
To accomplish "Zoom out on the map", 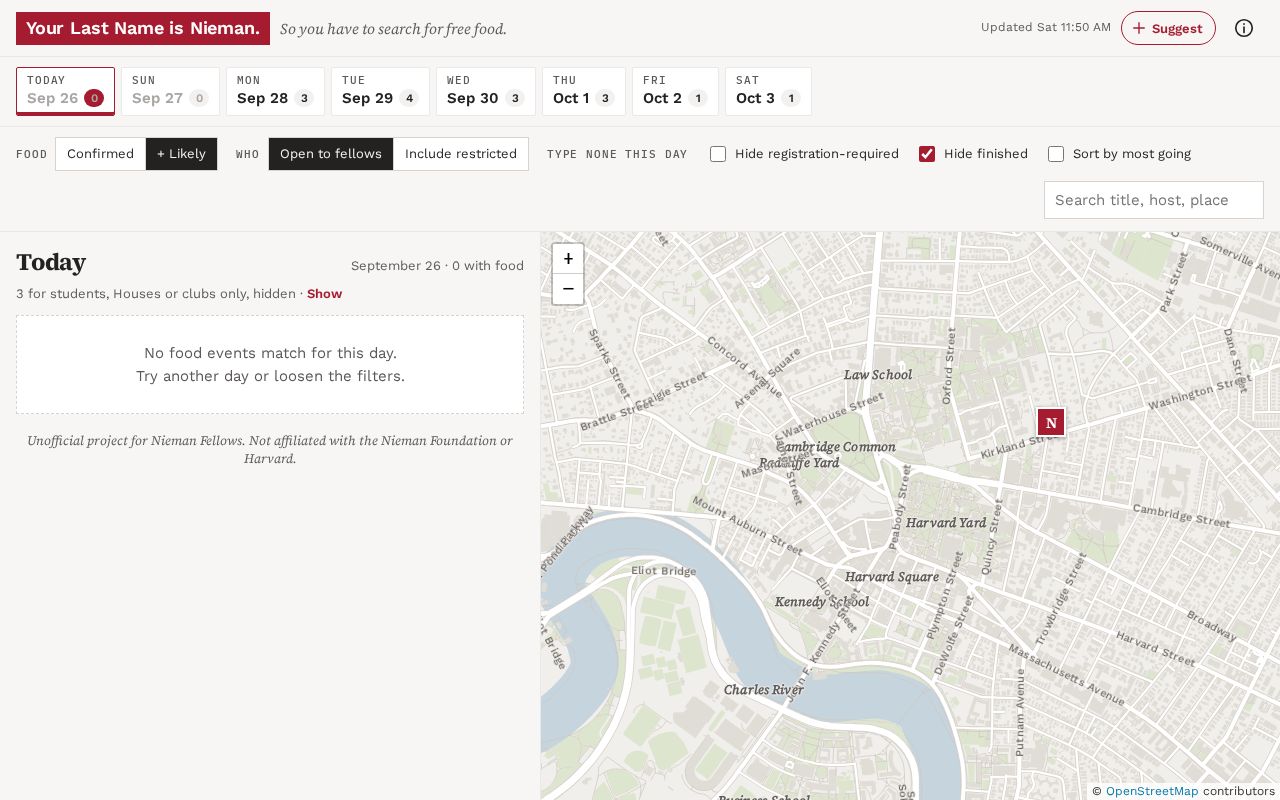I will tap(568, 289).
